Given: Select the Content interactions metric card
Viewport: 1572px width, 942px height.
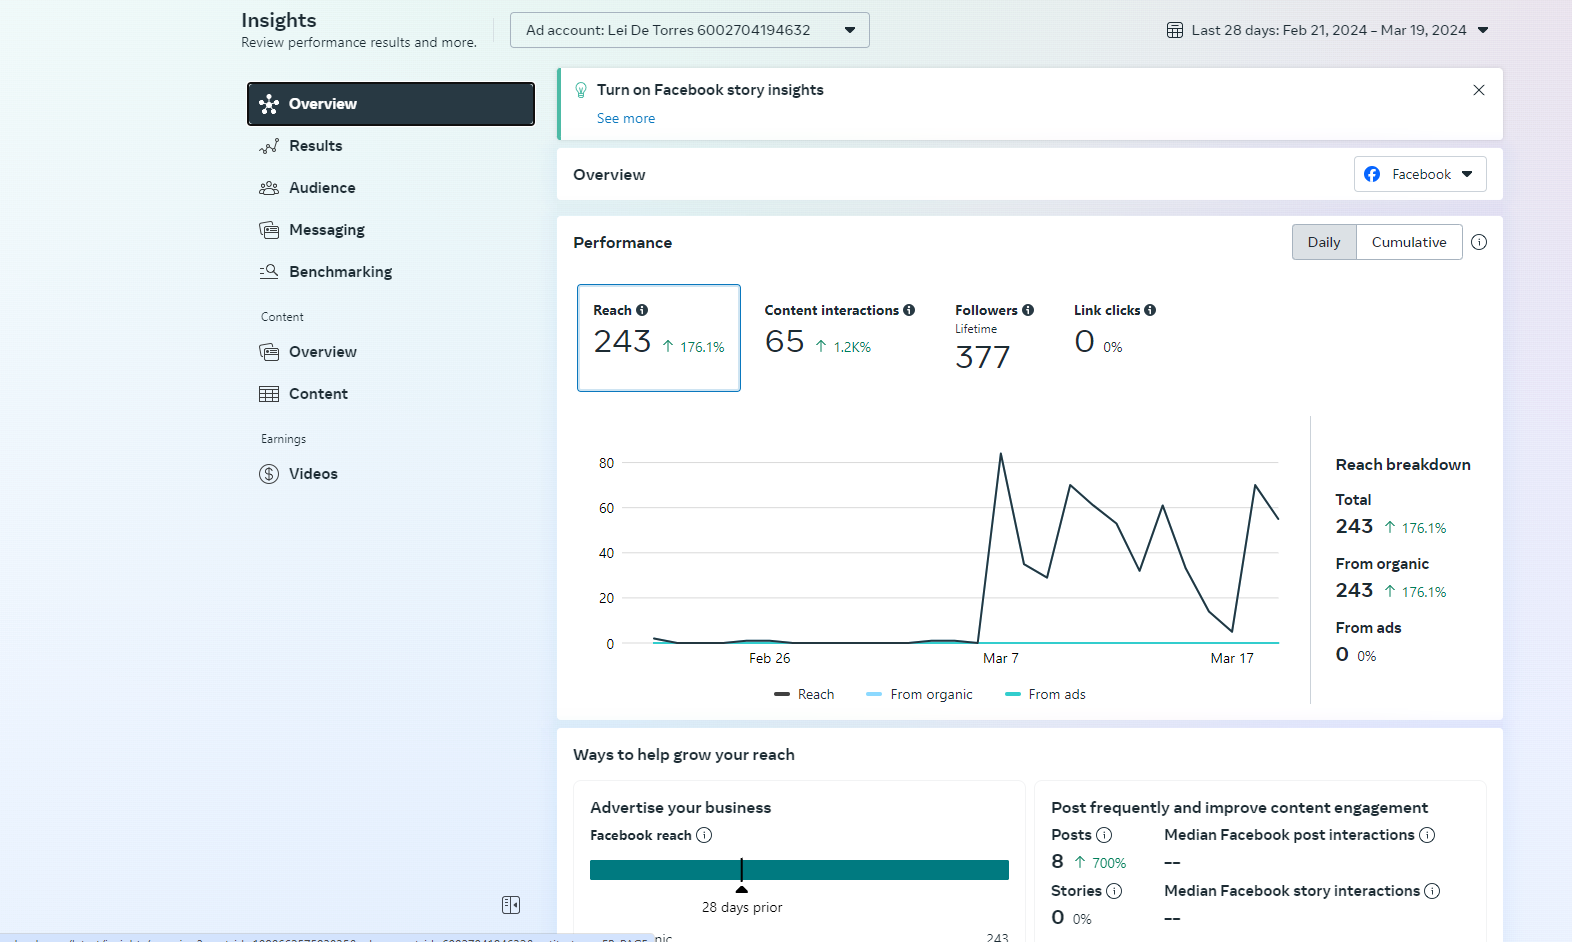Looking at the screenshot, I should (838, 338).
